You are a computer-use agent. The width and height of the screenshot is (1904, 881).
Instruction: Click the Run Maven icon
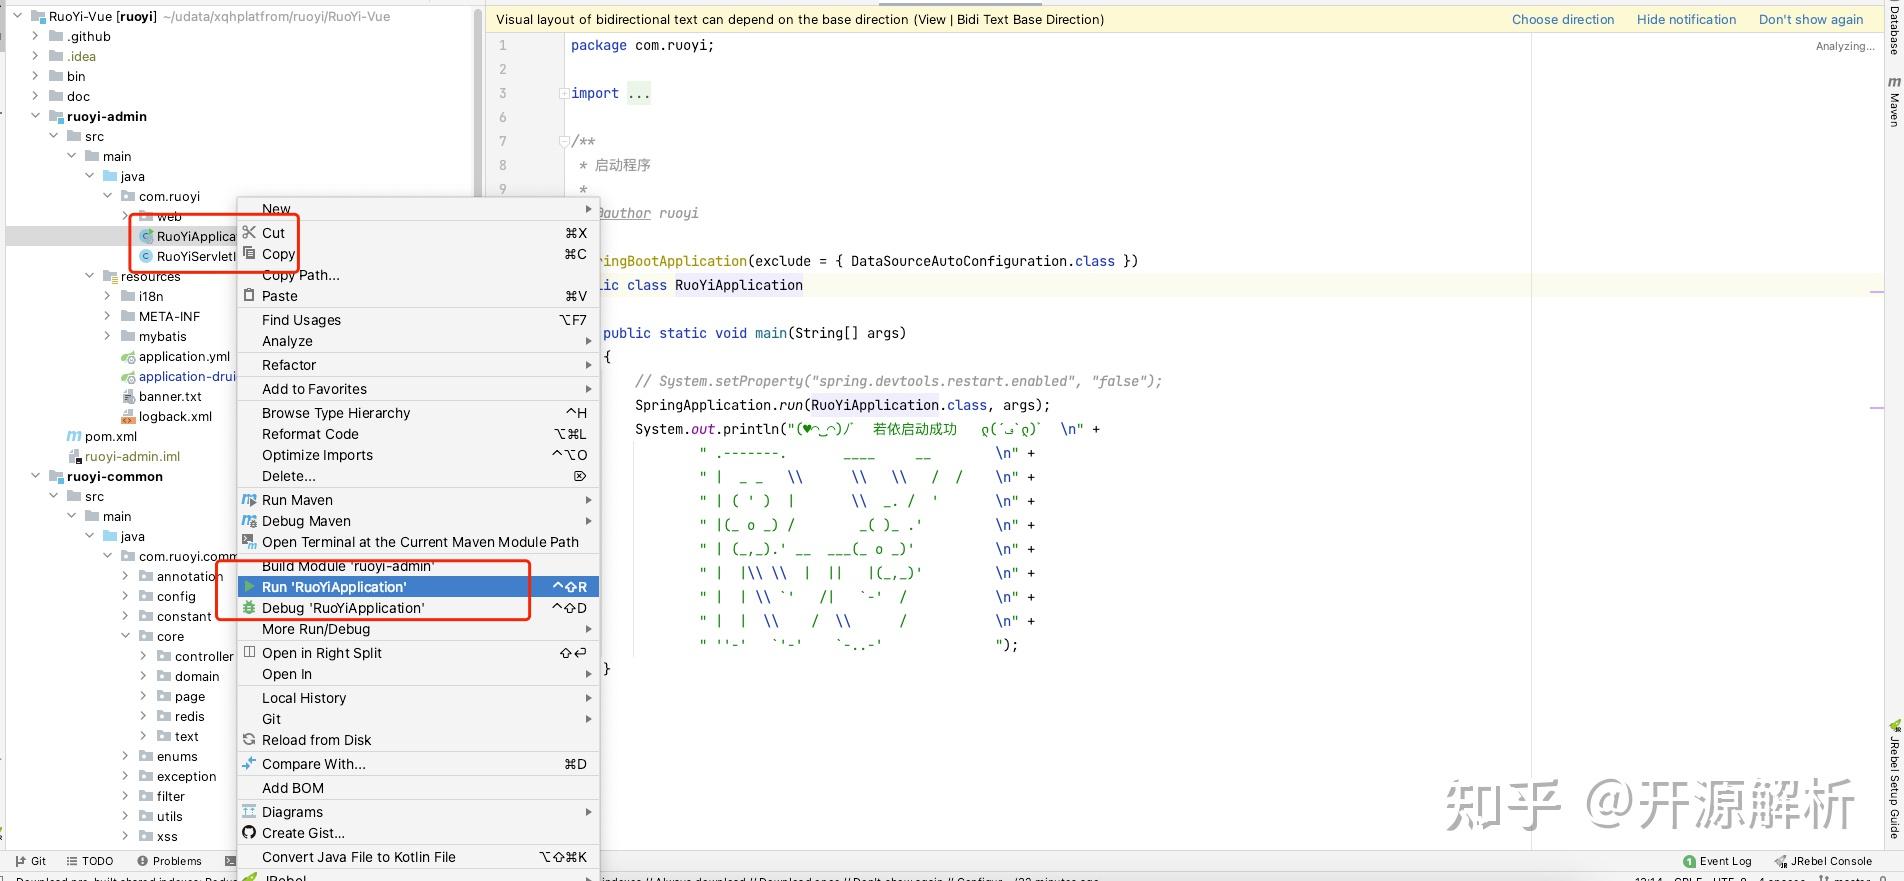tap(249, 499)
